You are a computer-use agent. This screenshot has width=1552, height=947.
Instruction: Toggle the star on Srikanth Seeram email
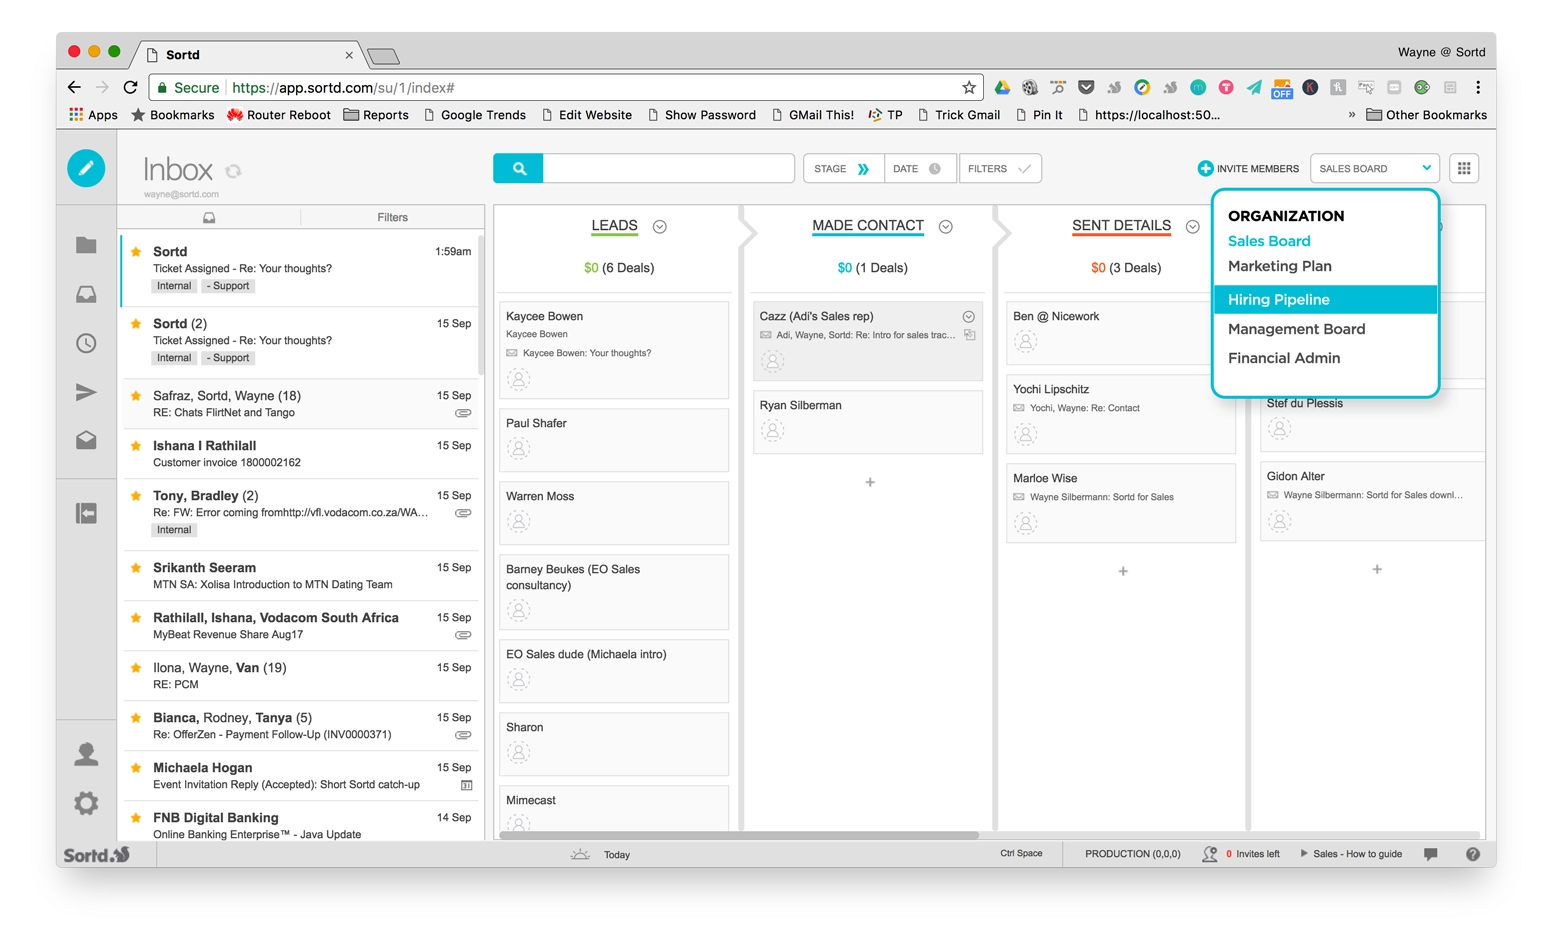136,568
